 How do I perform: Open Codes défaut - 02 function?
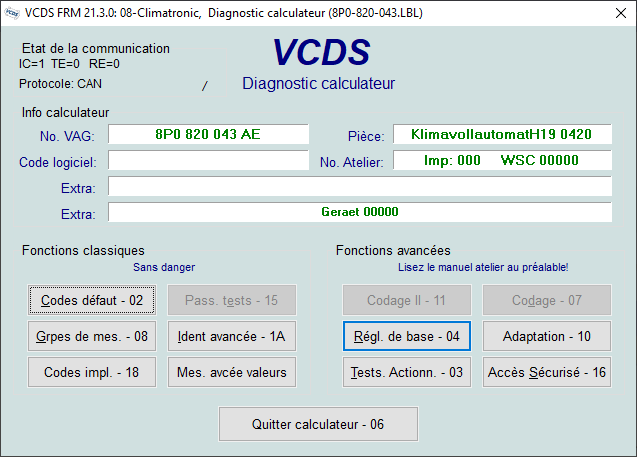pyautogui.click(x=92, y=300)
